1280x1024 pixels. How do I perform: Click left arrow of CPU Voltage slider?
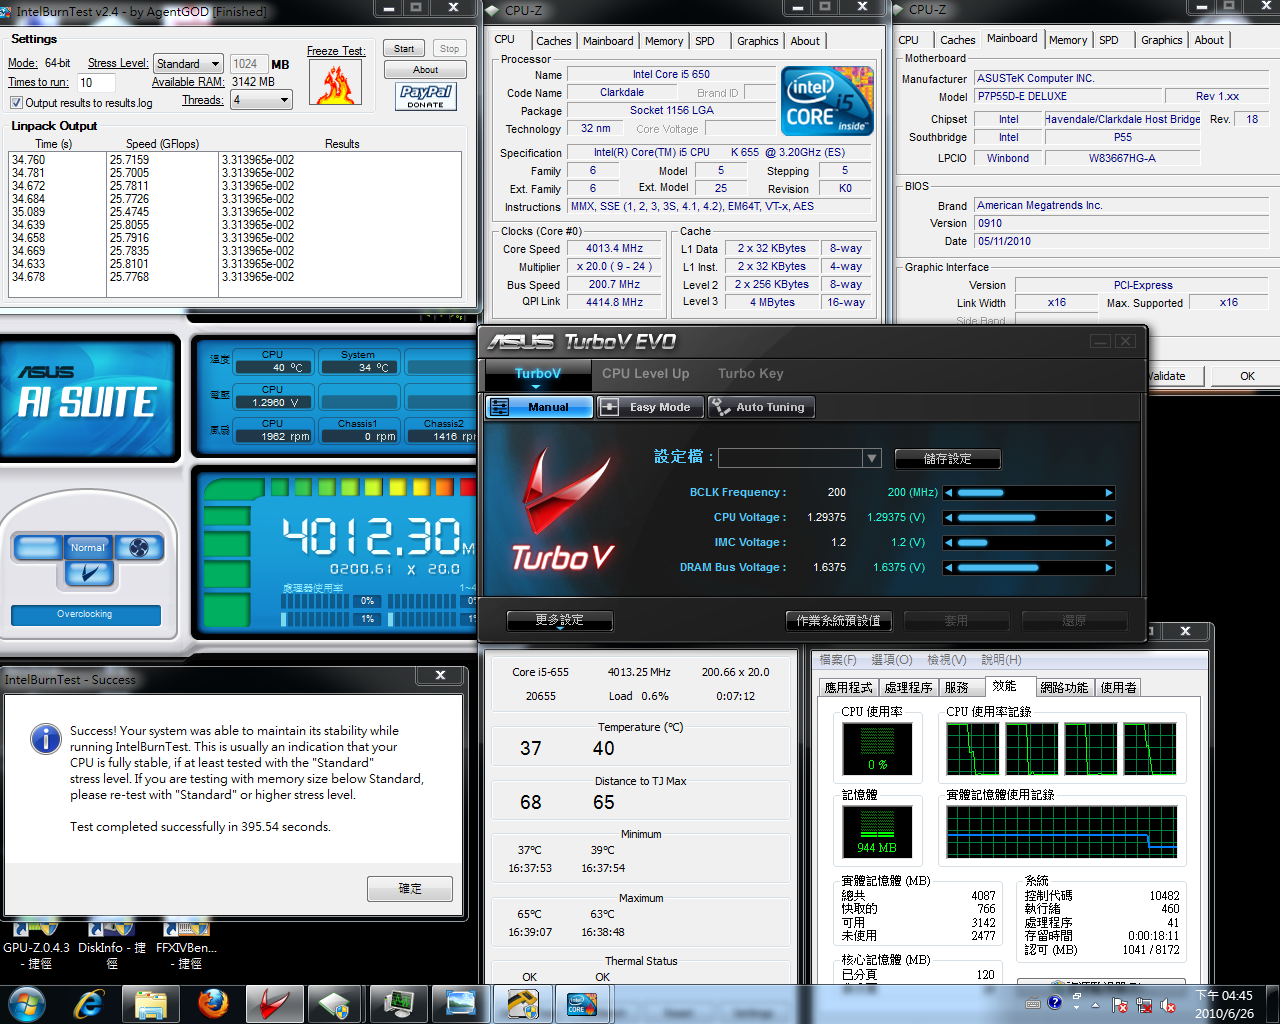tap(949, 518)
